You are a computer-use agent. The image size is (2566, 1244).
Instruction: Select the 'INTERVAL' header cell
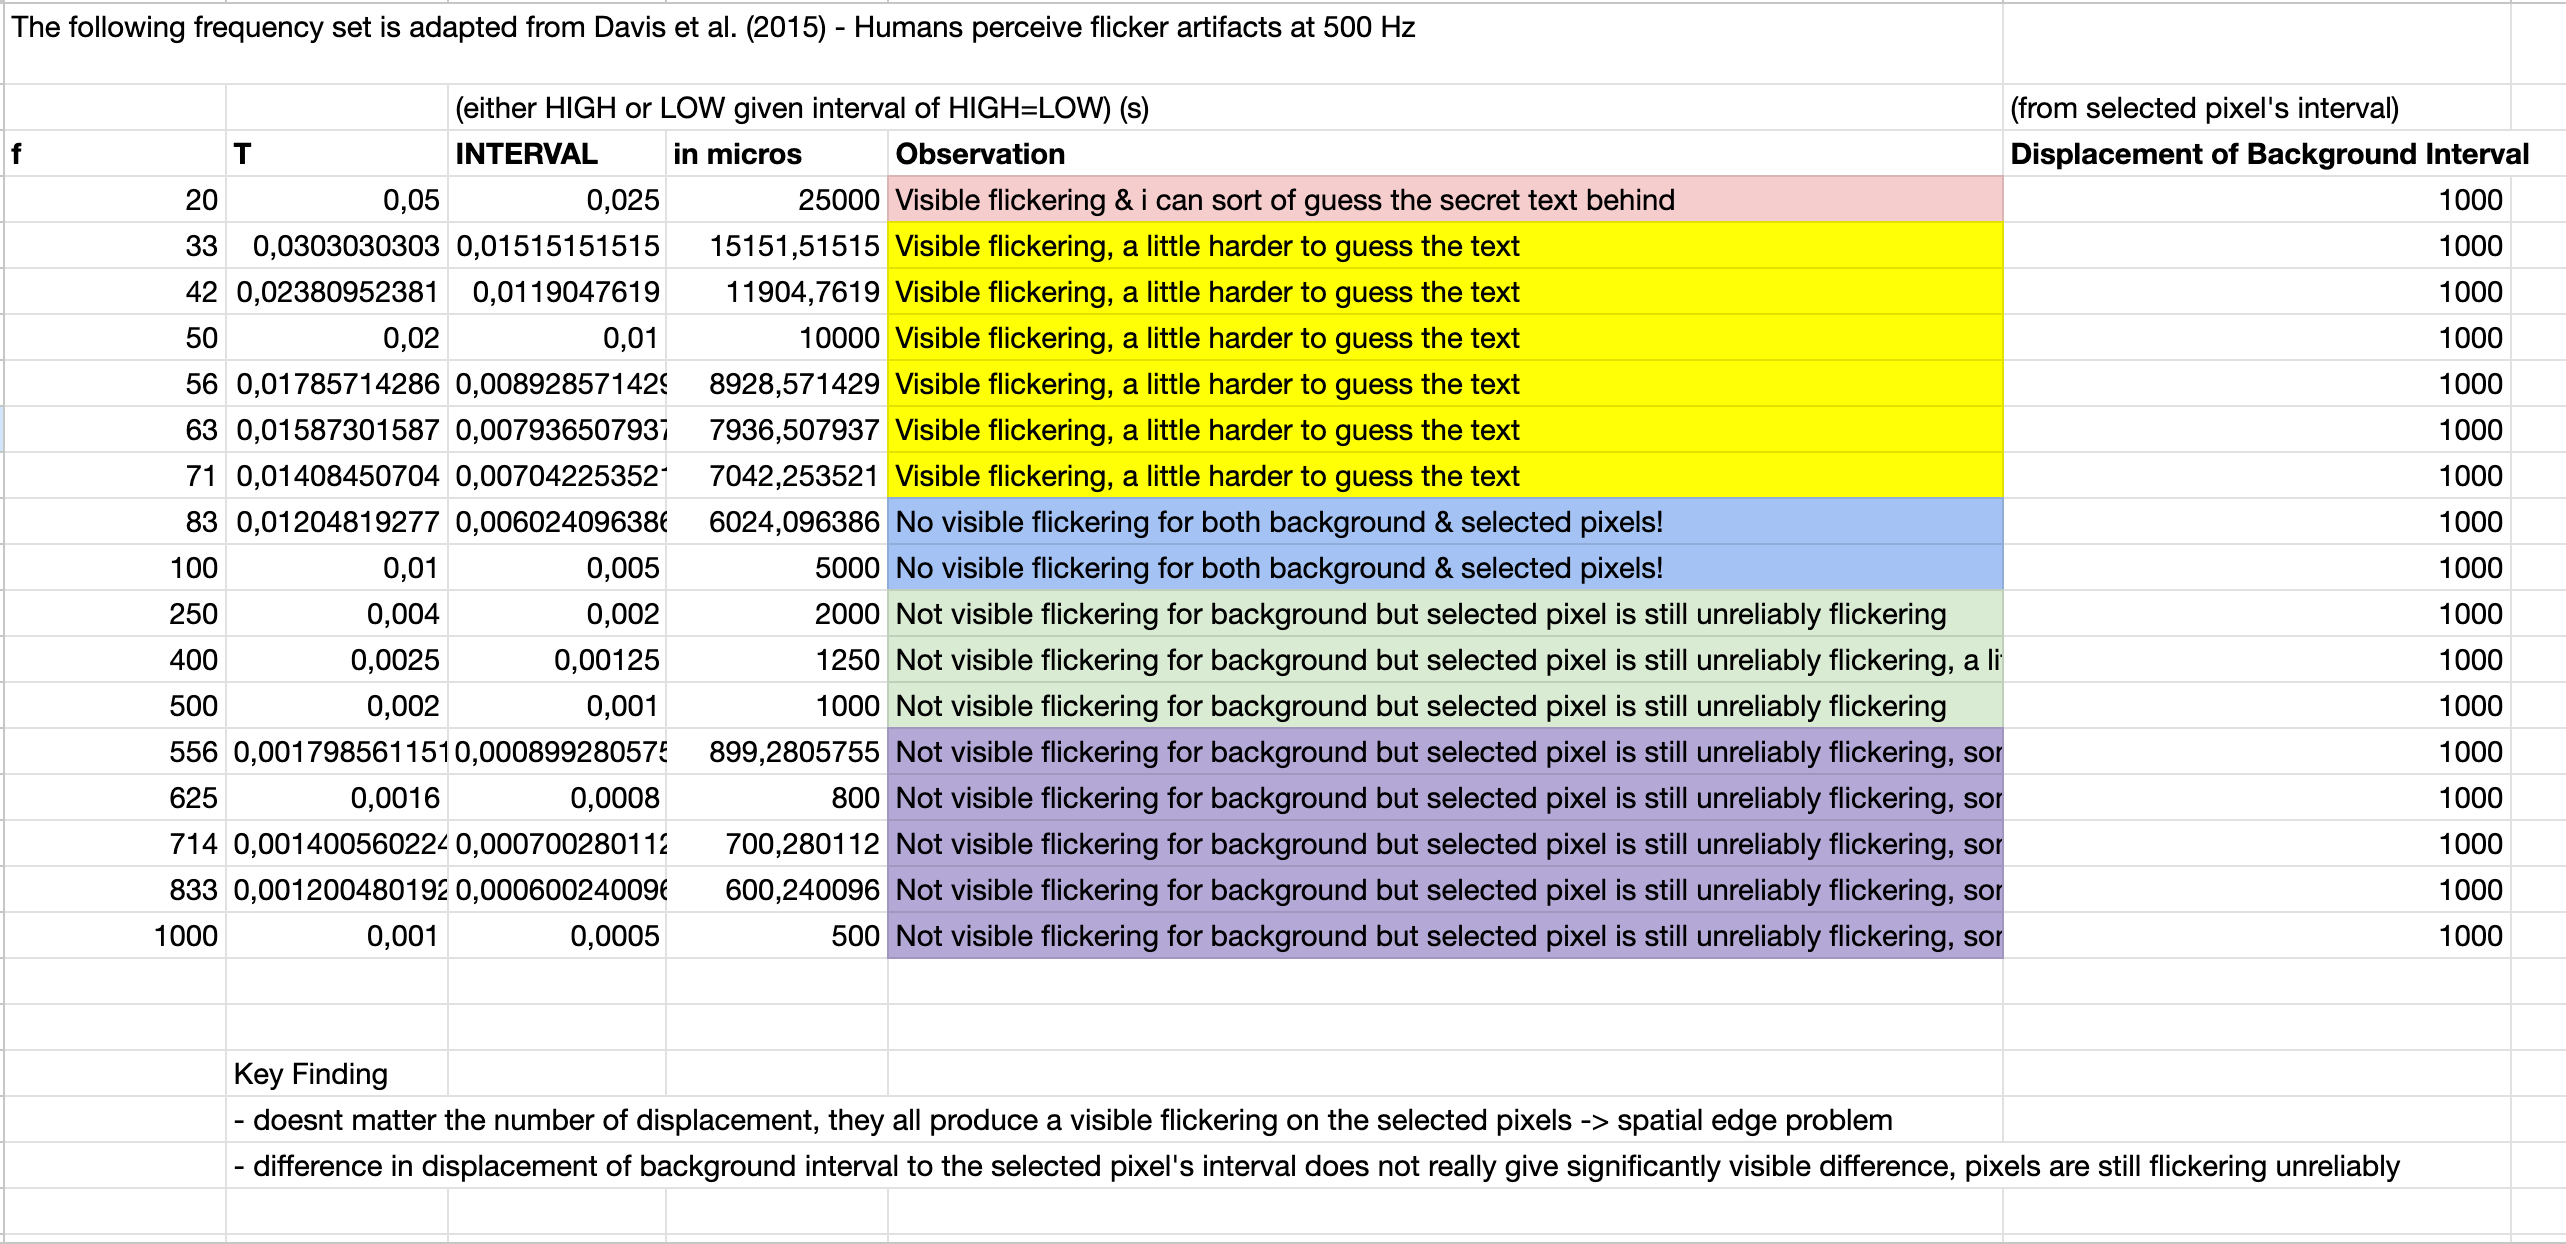(557, 153)
